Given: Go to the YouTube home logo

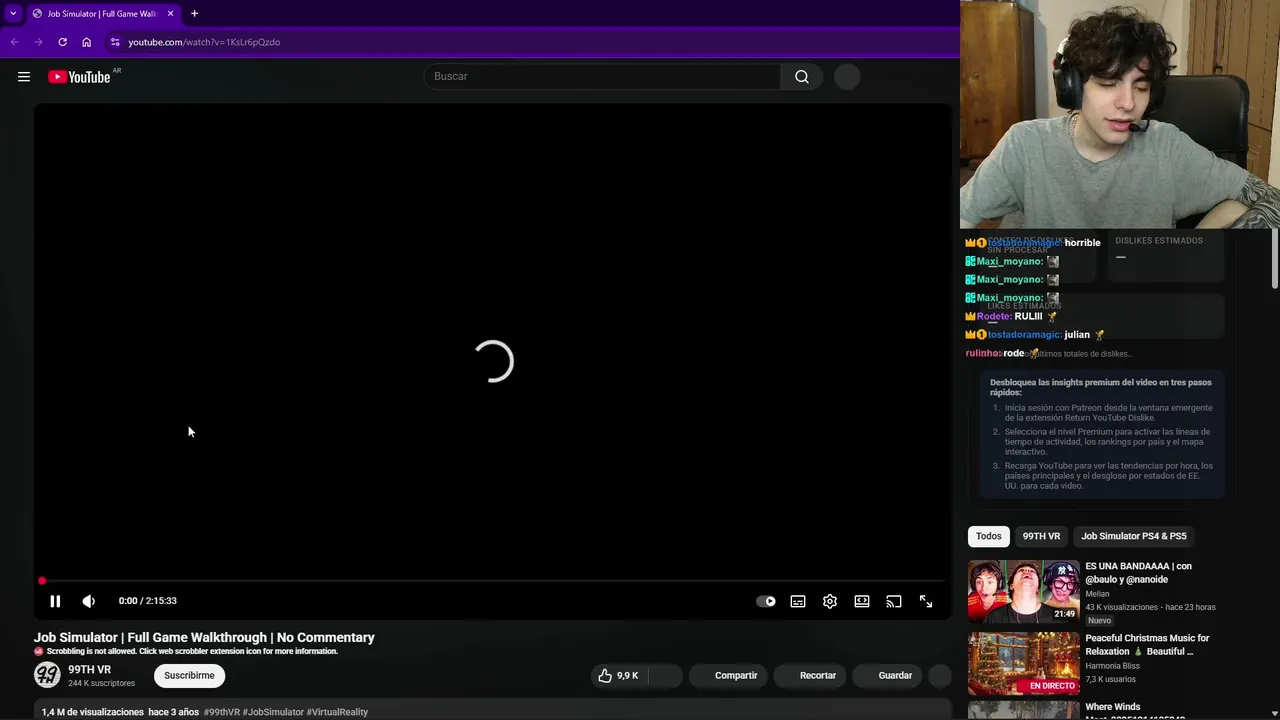Looking at the screenshot, I should point(79,77).
